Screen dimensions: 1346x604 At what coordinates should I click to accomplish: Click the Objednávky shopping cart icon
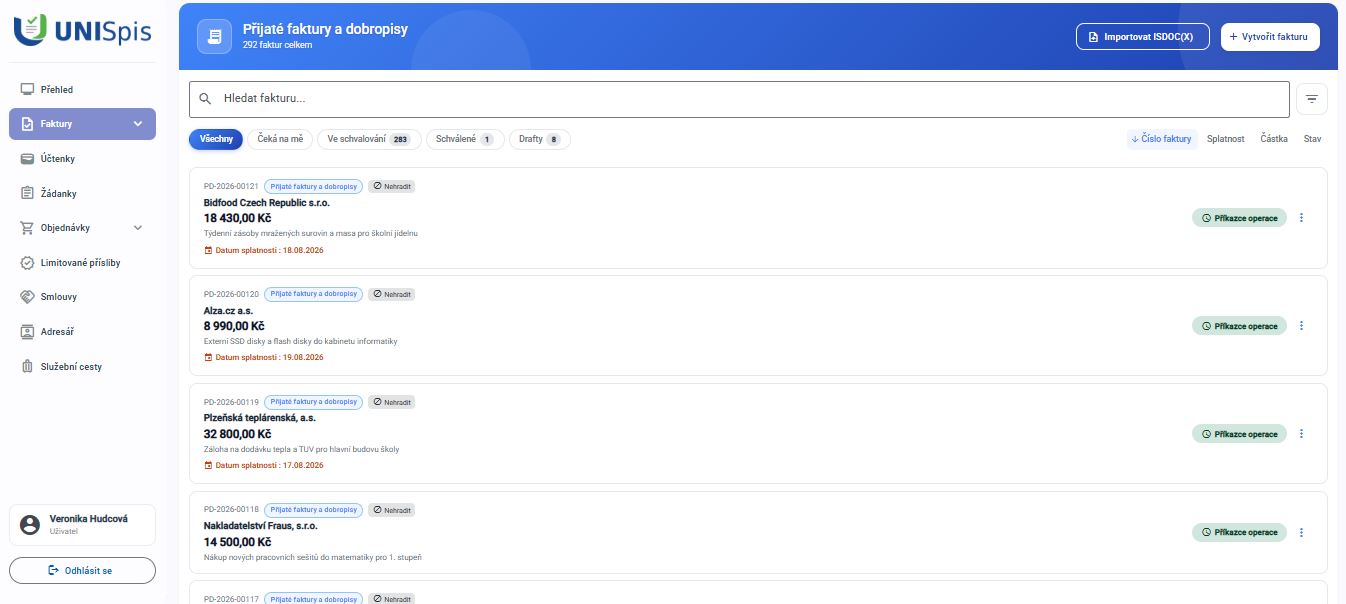(28, 228)
